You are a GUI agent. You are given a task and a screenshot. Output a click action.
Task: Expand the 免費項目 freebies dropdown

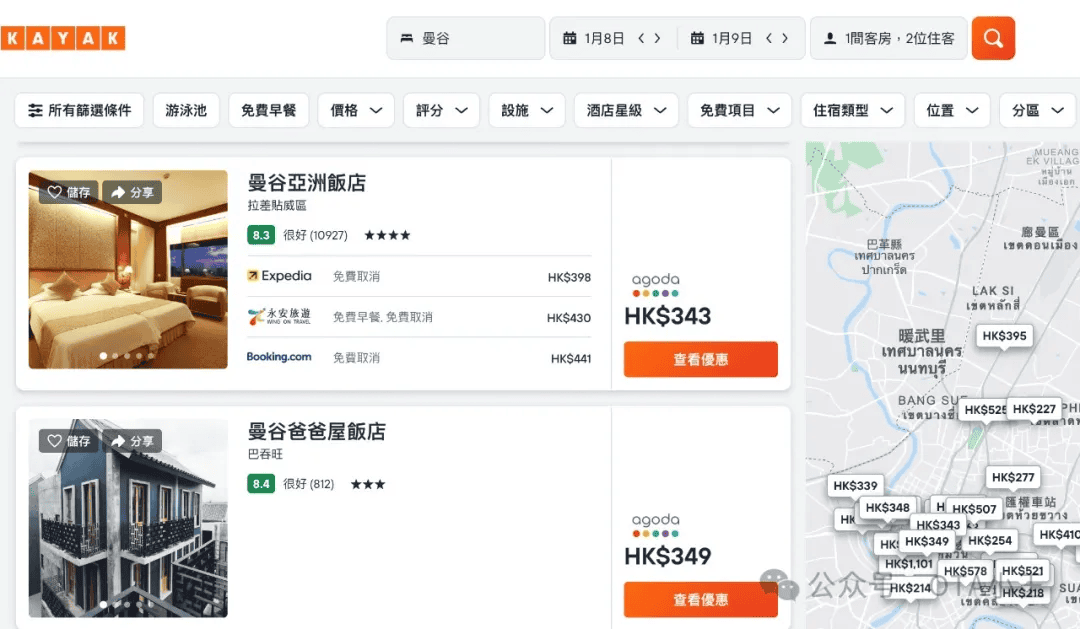click(x=739, y=110)
